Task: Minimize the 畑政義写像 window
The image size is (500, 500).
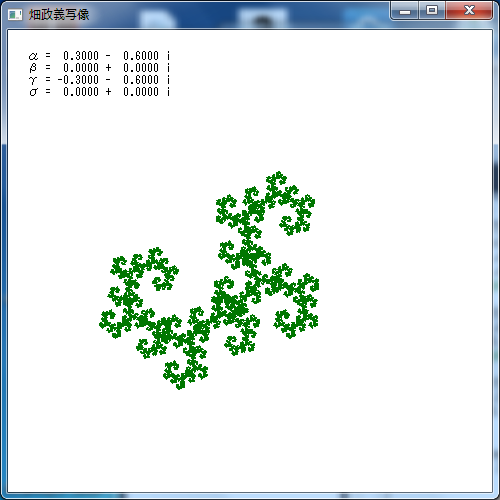Action: [405, 11]
